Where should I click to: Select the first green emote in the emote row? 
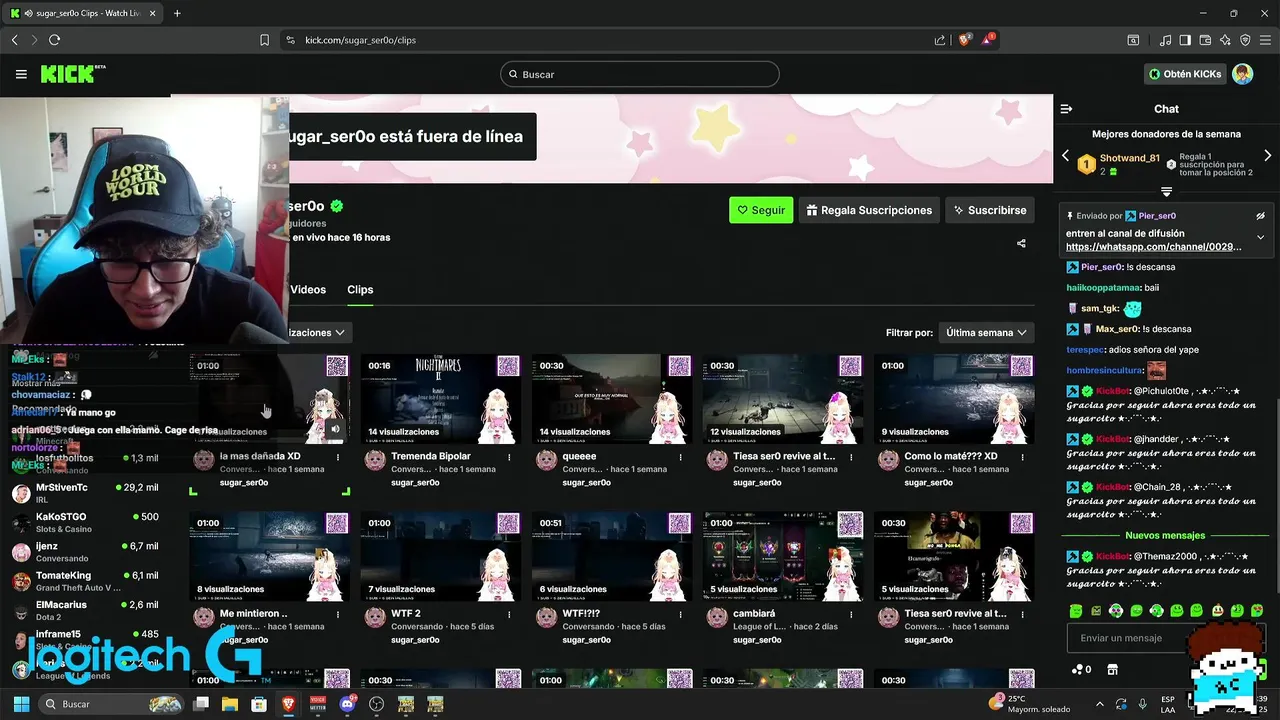coord(1076,610)
